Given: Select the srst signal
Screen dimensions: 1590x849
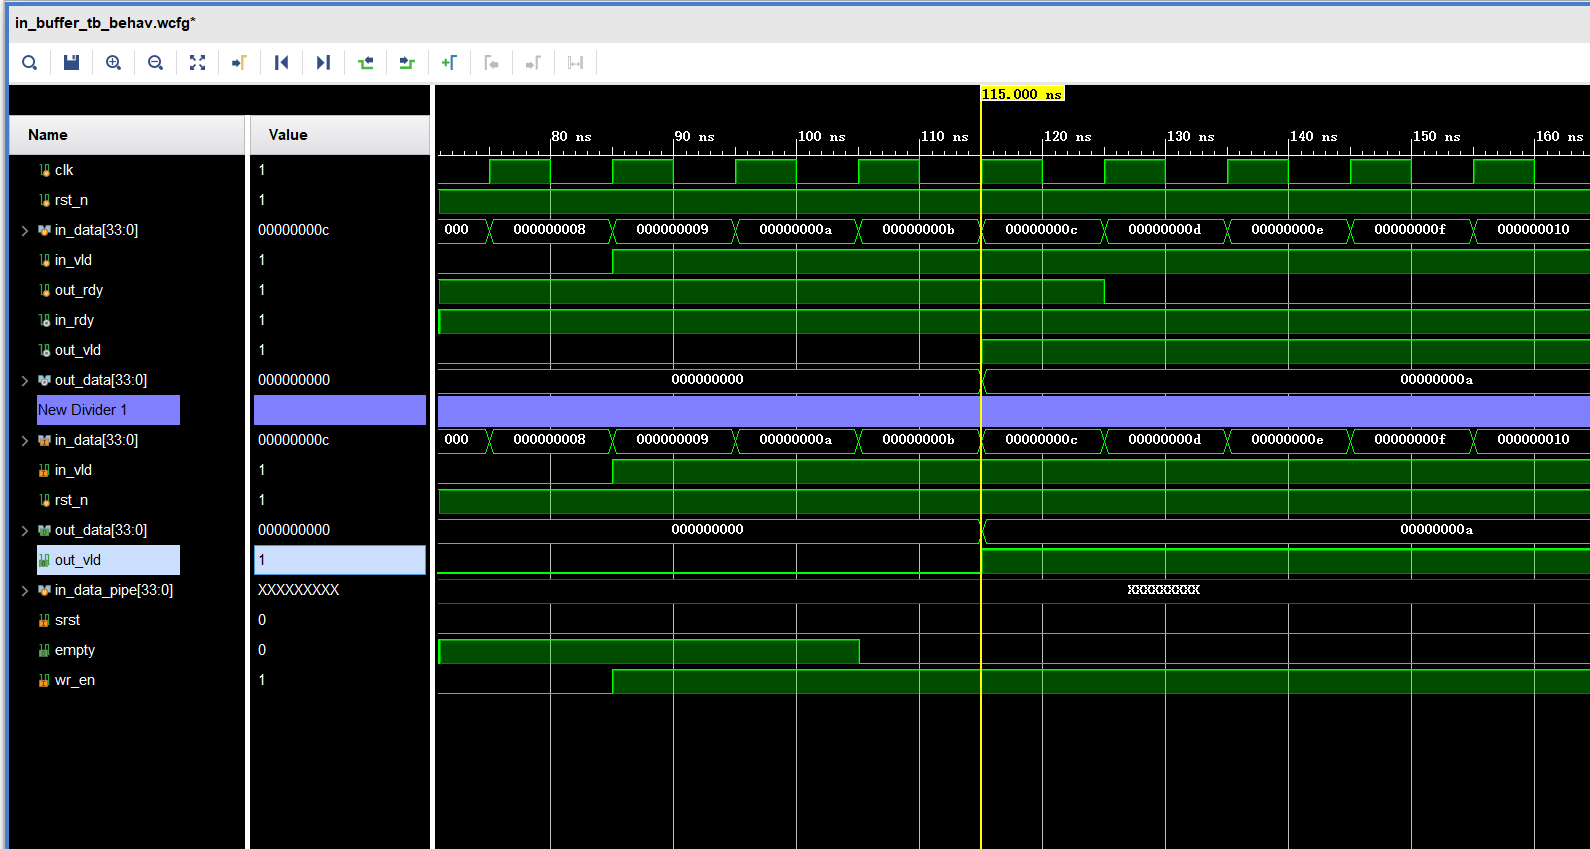Looking at the screenshot, I should click(x=67, y=620).
